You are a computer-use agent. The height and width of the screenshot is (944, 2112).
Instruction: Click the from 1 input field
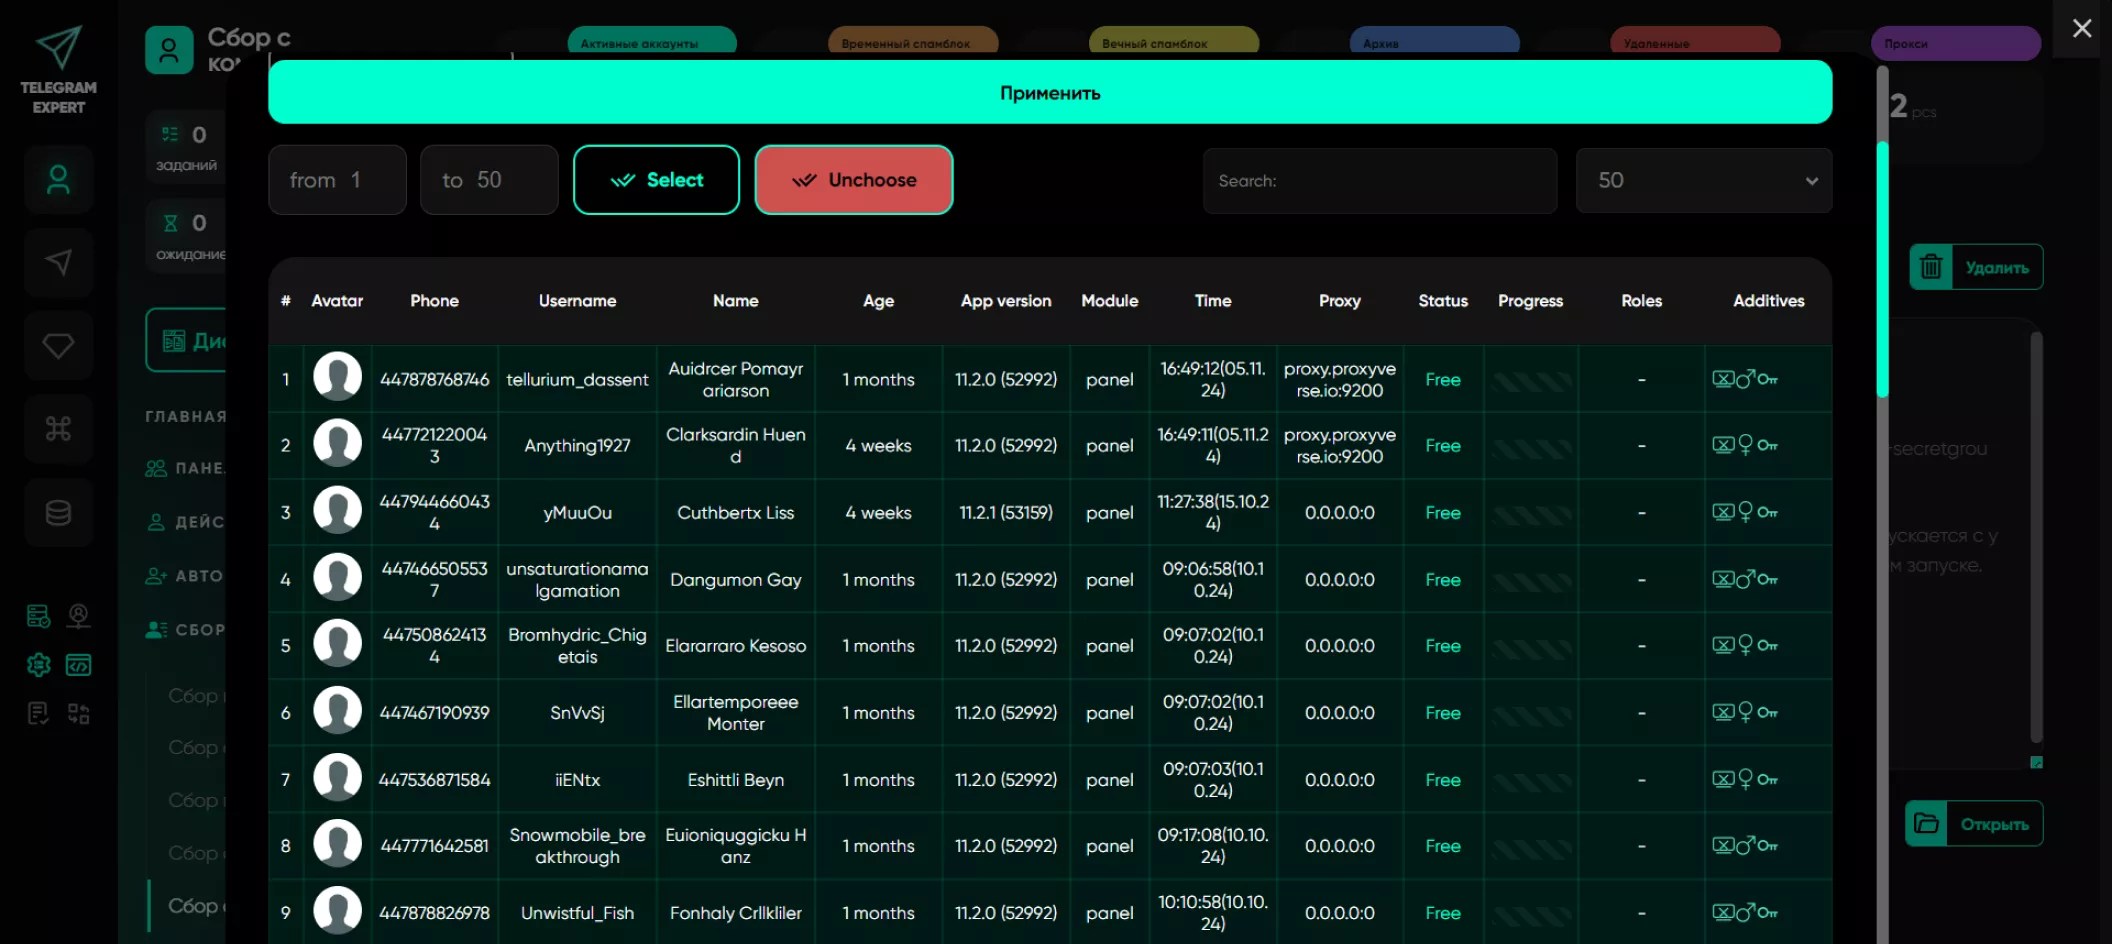coord(337,180)
